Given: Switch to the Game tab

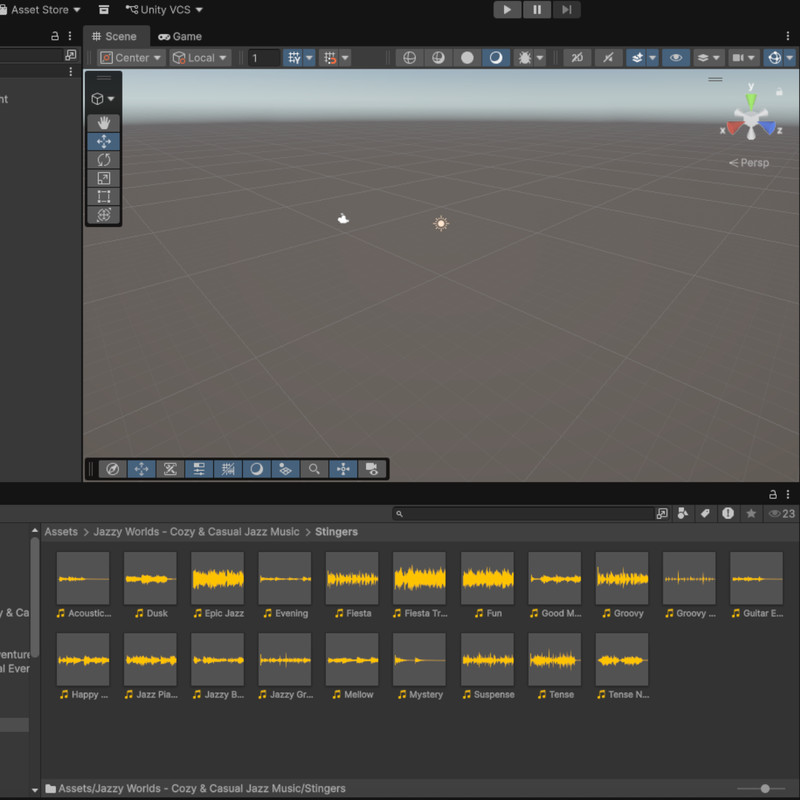Looking at the screenshot, I should (x=180, y=36).
